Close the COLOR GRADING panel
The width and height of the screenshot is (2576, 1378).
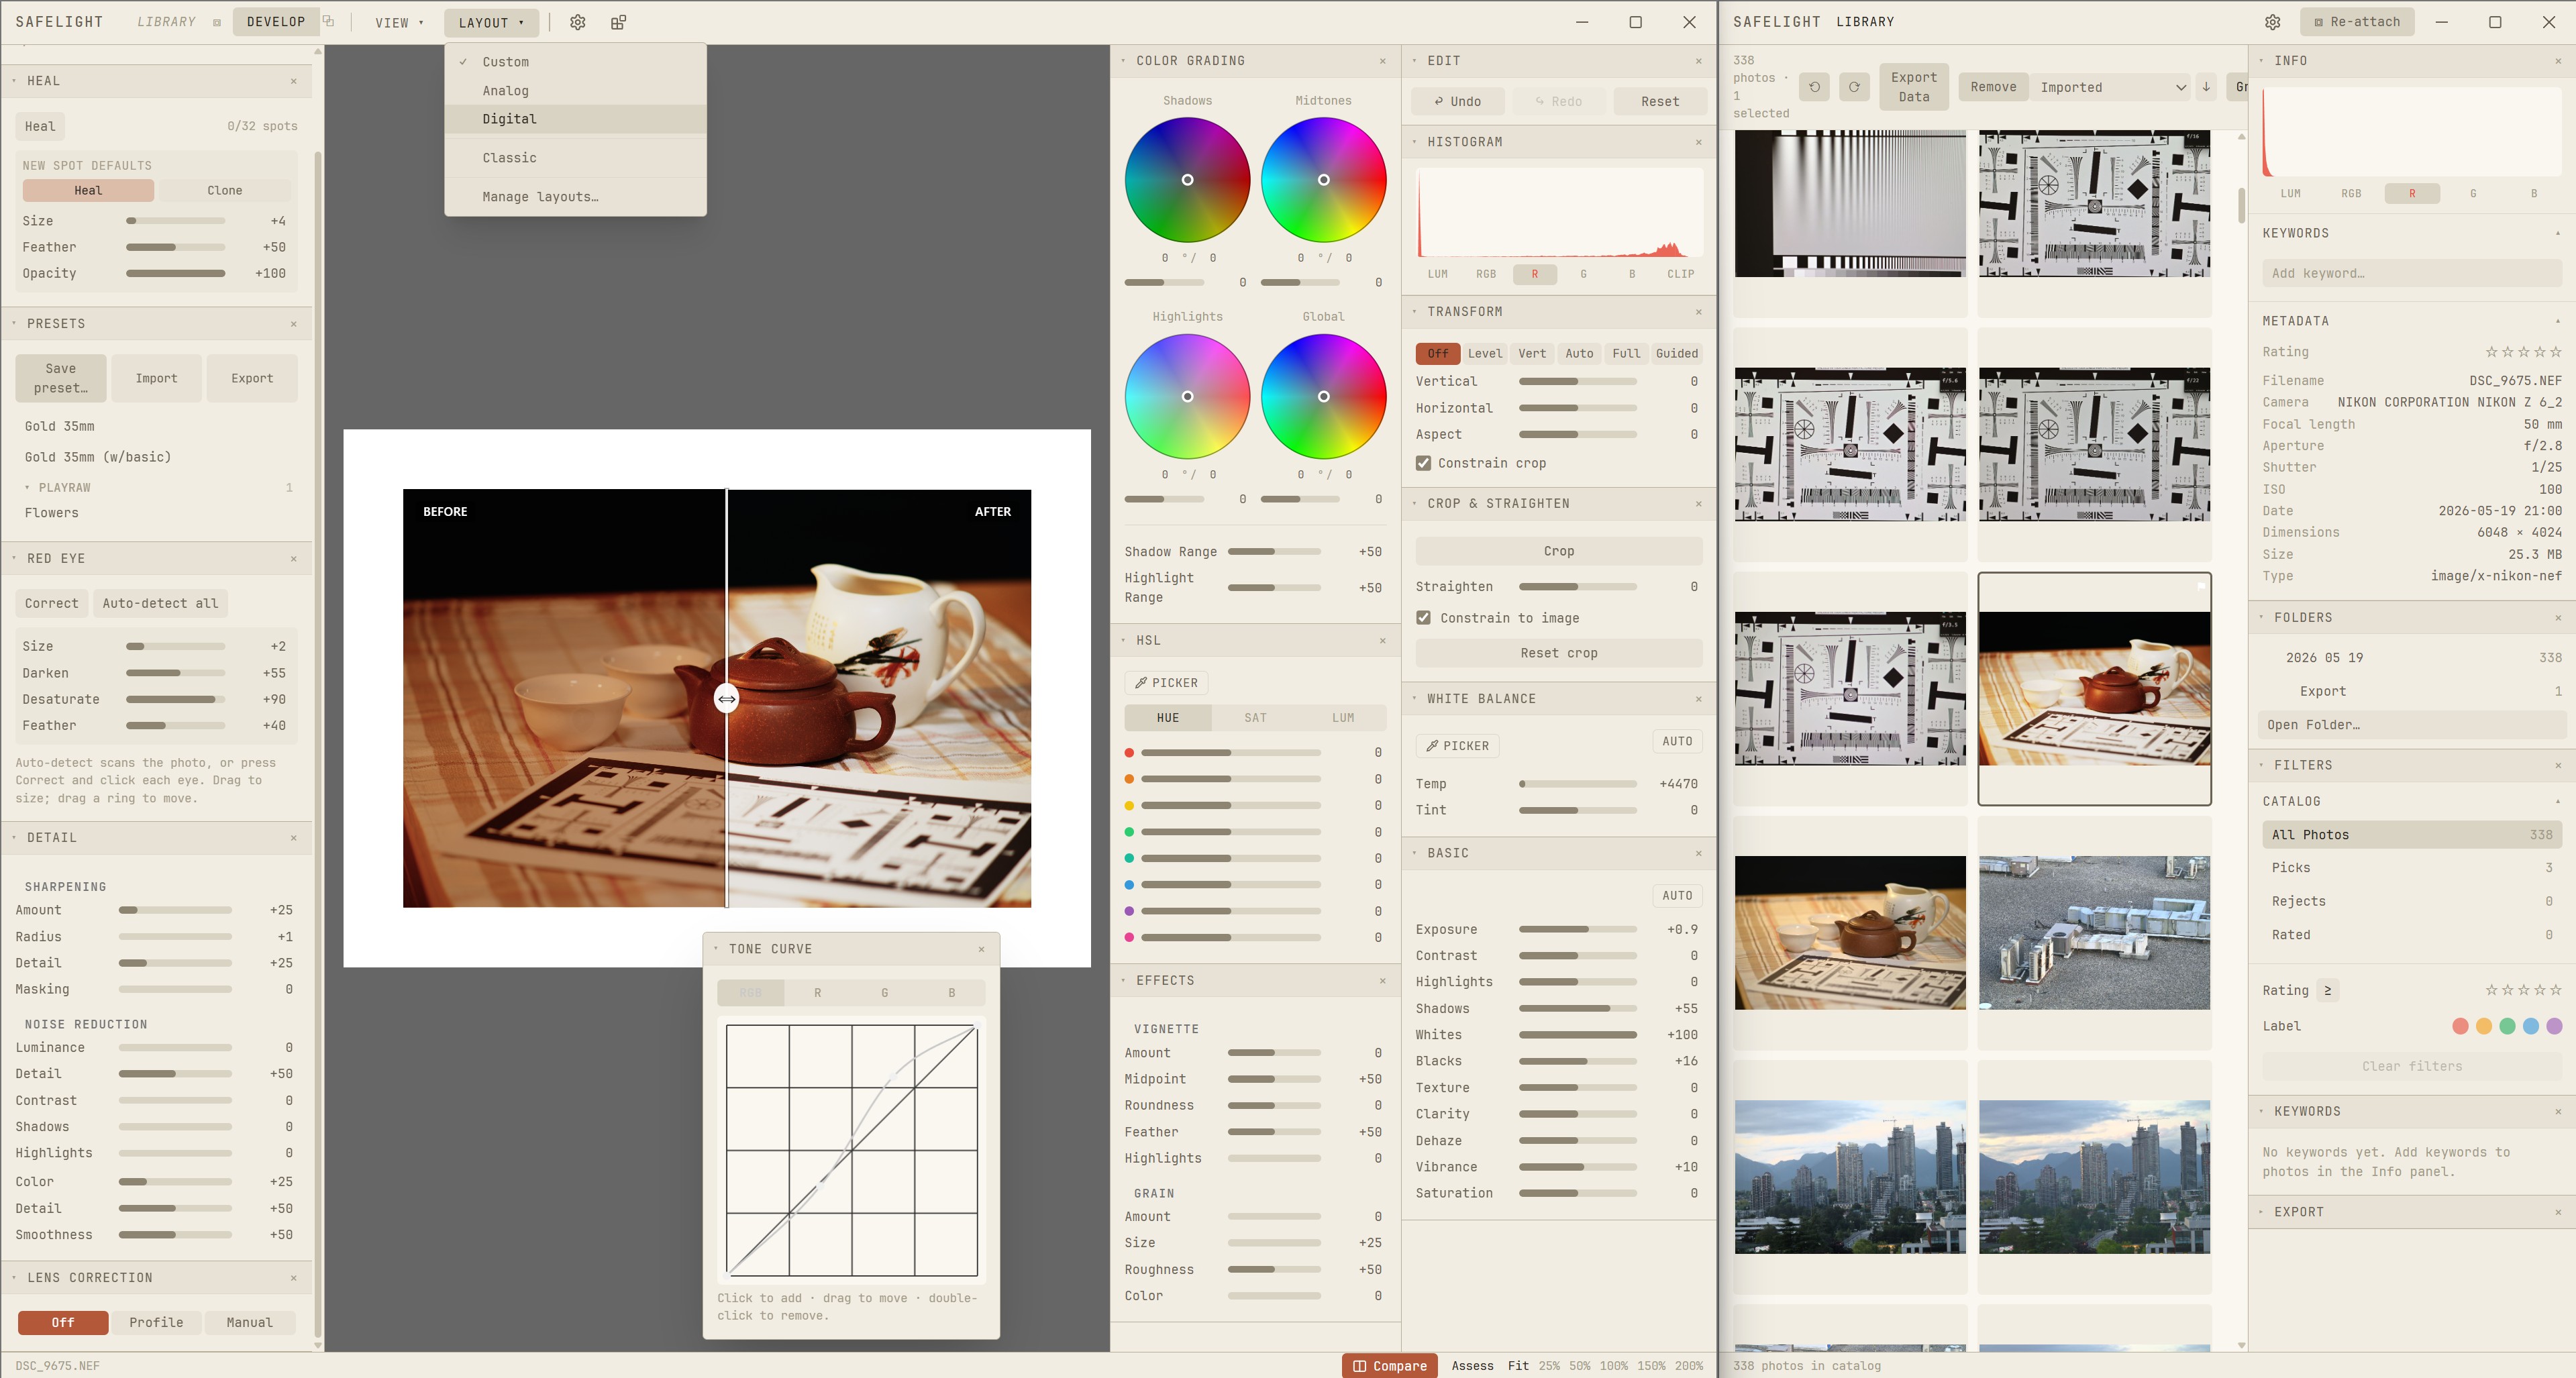coord(1382,61)
